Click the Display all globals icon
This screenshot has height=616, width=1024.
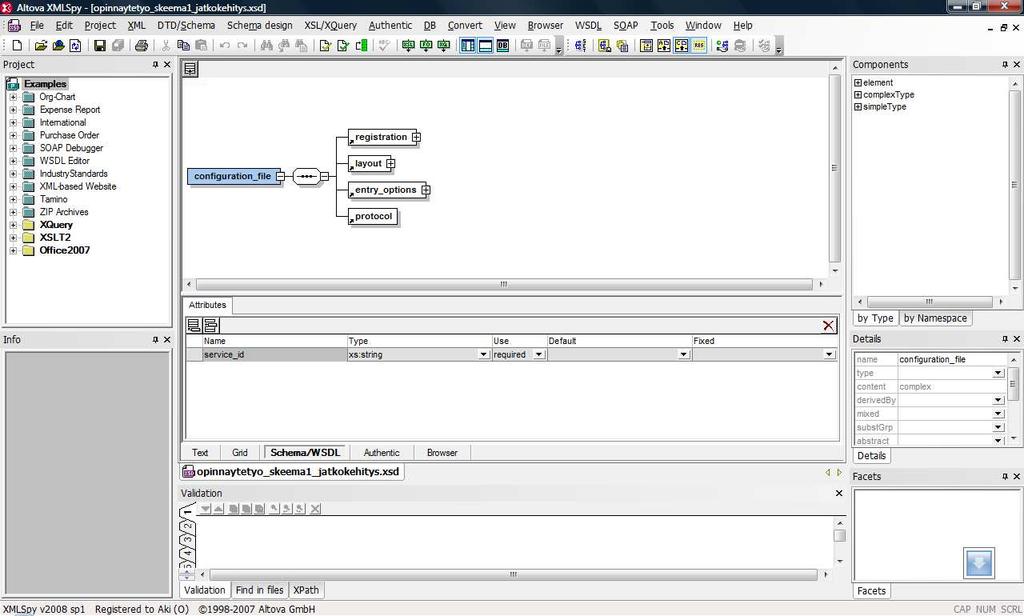pyautogui.click(x=605, y=46)
